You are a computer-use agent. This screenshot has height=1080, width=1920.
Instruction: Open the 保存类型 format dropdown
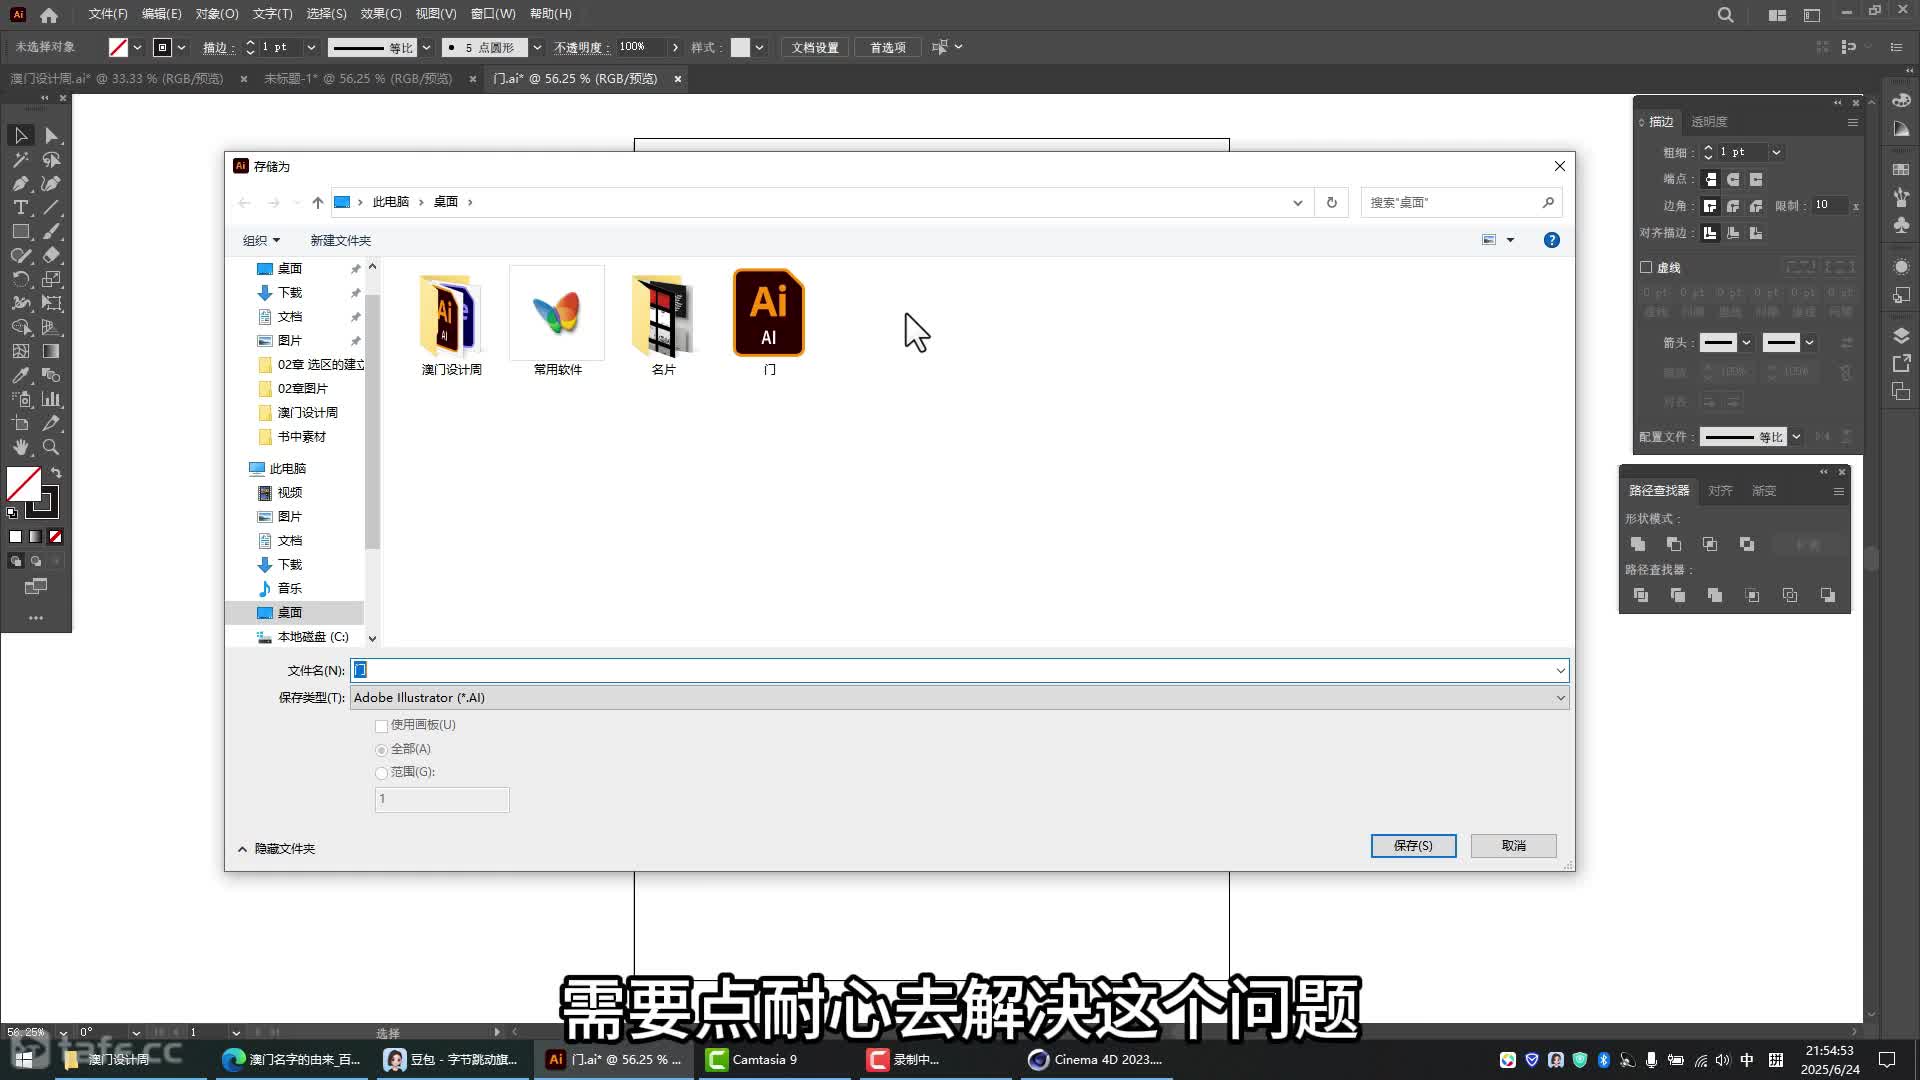pyautogui.click(x=958, y=698)
